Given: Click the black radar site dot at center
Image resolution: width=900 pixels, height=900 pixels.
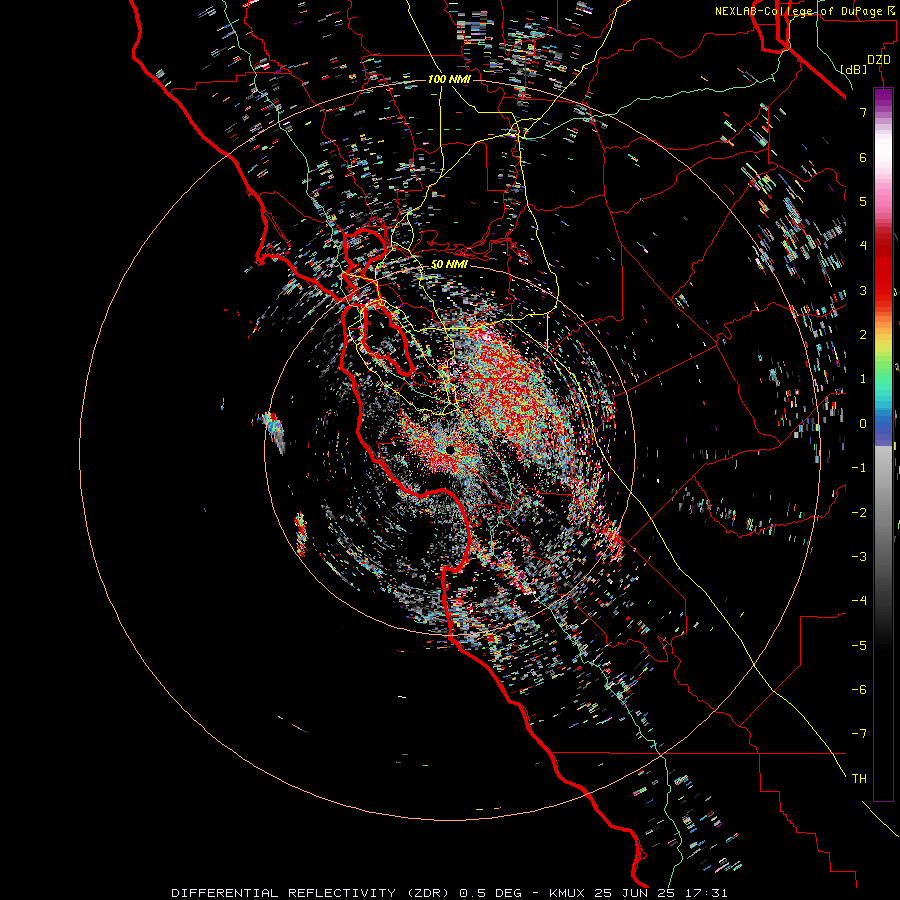Looking at the screenshot, I should (450, 451).
